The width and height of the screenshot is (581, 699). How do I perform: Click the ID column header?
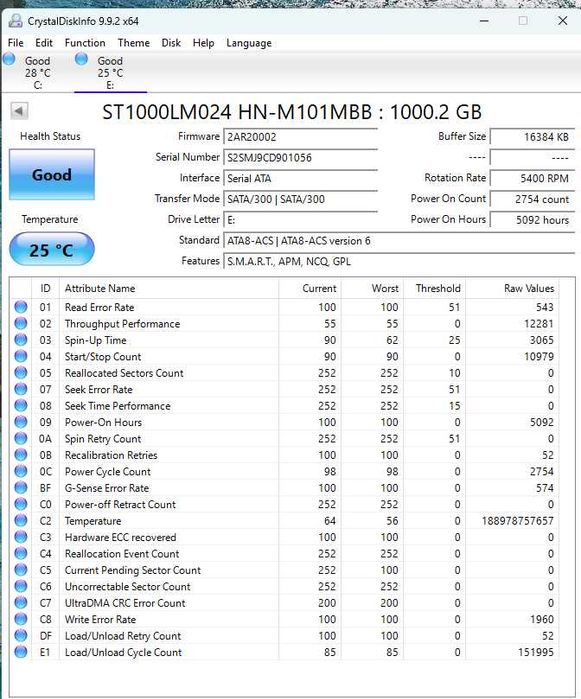click(x=45, y=288)
